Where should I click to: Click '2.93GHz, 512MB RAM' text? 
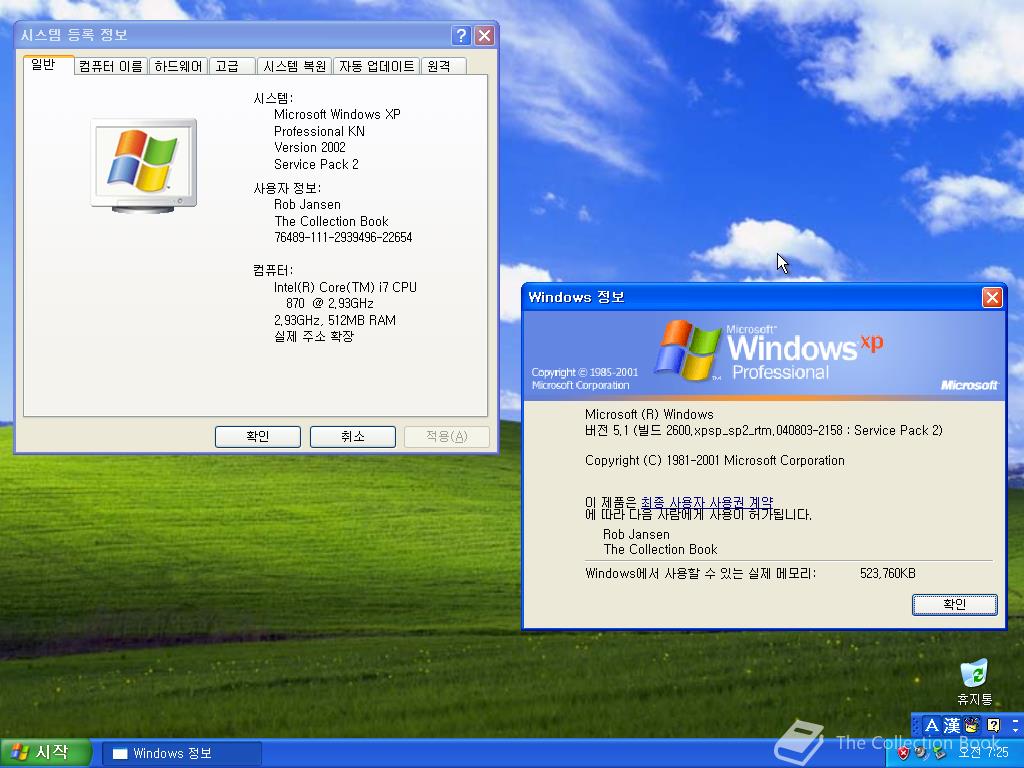click(334, 321)
